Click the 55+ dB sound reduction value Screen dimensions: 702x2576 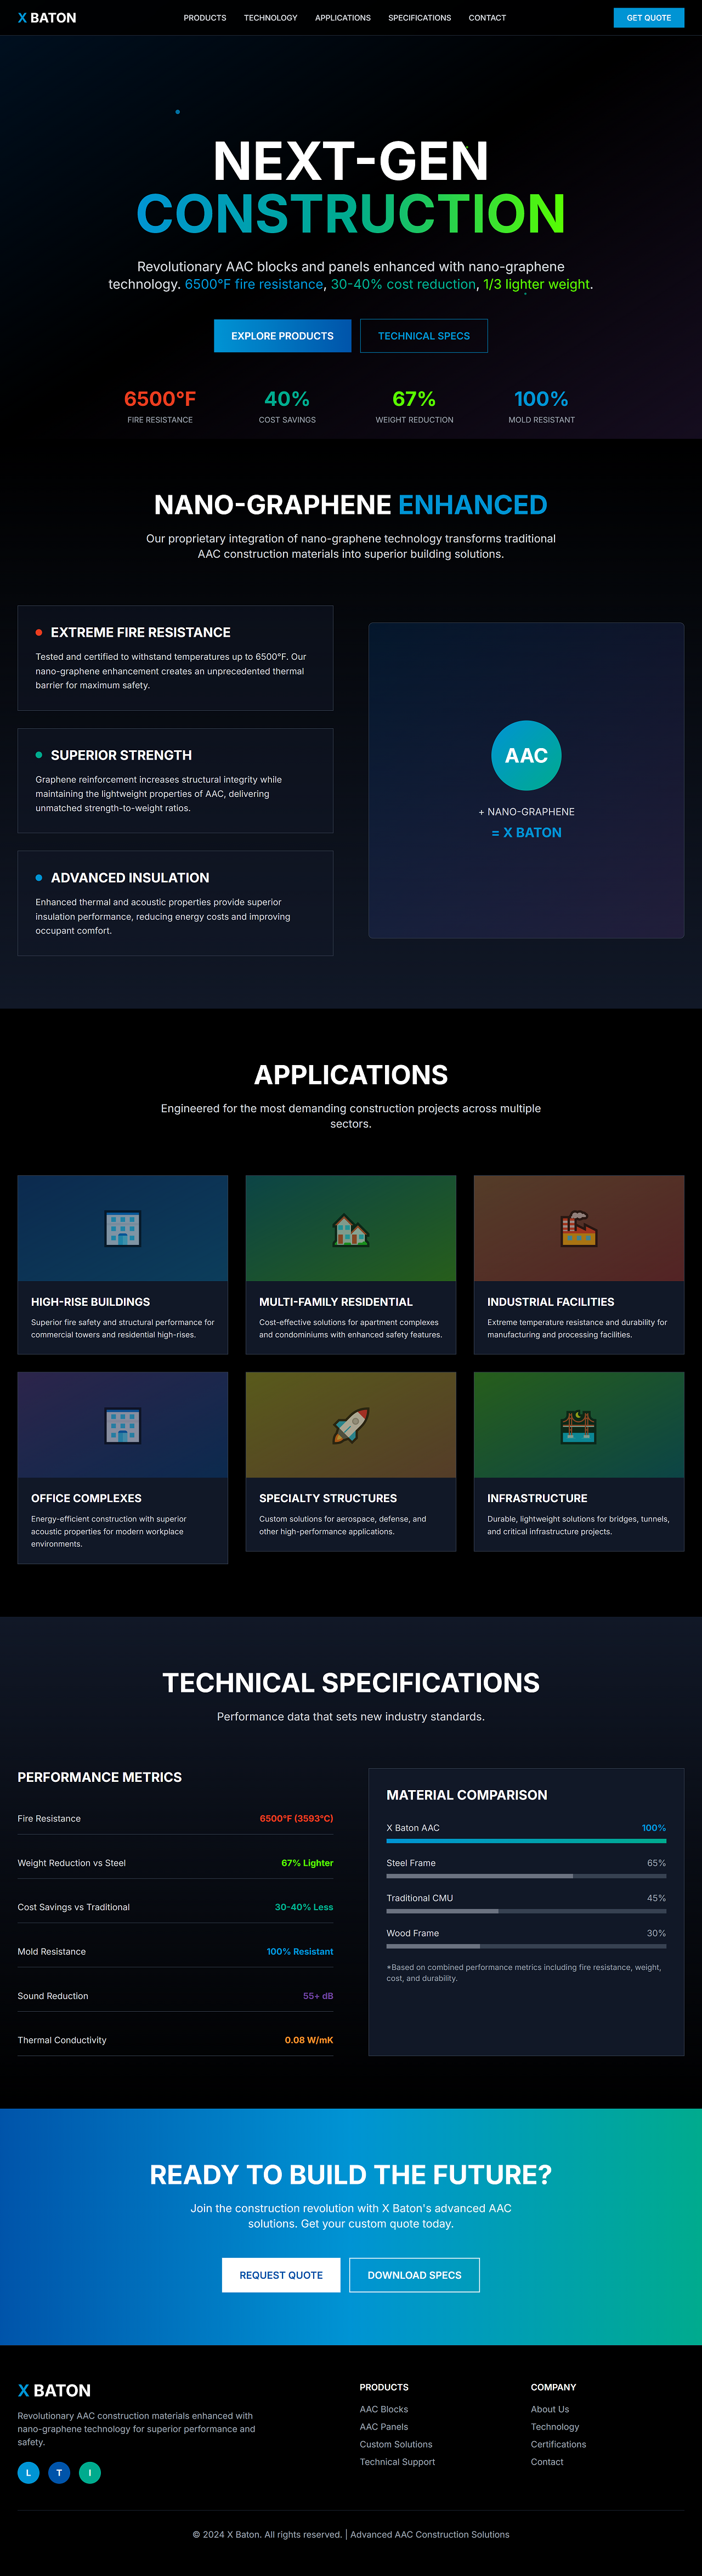tap(318, 1996)
